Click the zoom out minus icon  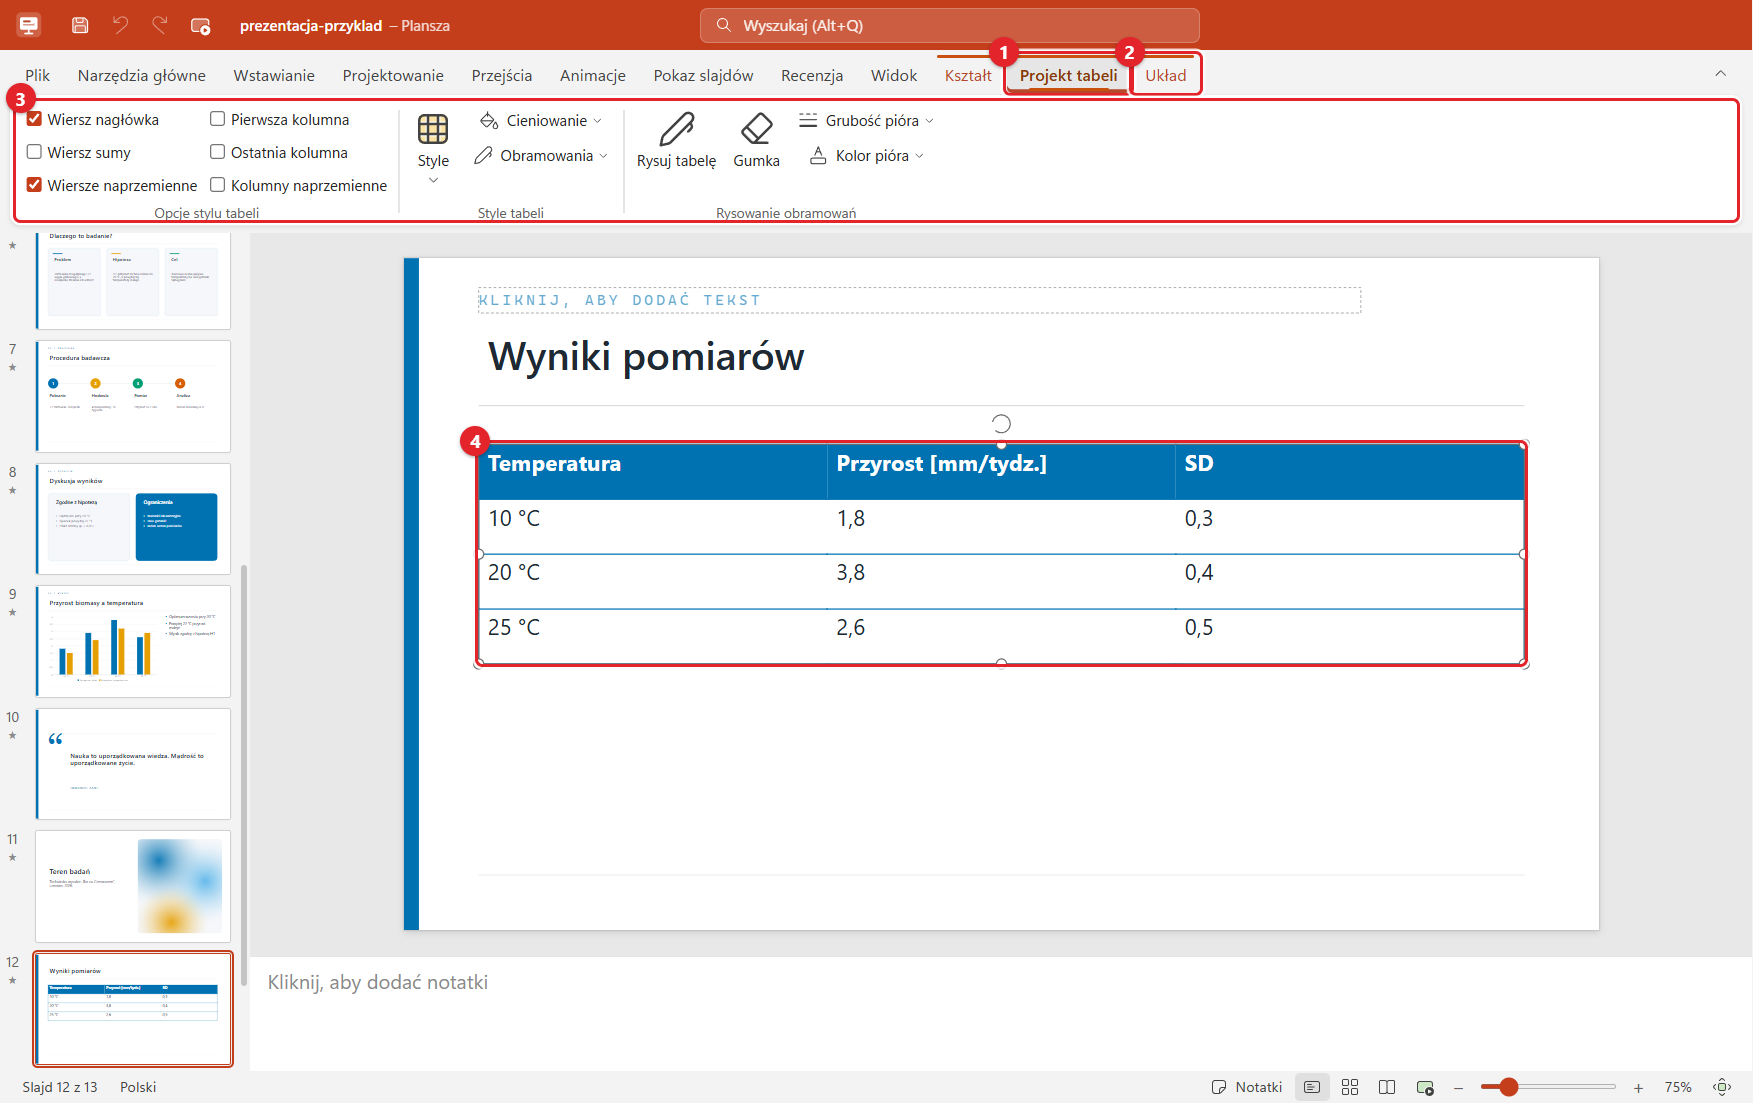tap(1459, 1087)
